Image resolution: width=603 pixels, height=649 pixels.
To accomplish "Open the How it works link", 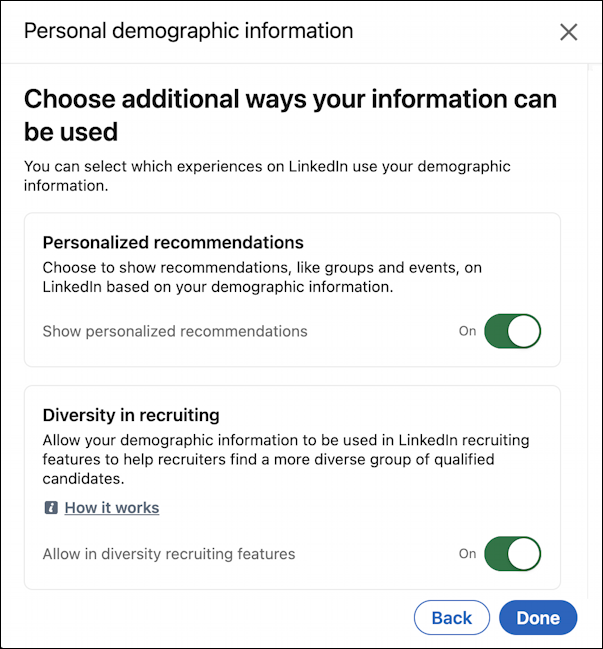I will coord(112,507).
